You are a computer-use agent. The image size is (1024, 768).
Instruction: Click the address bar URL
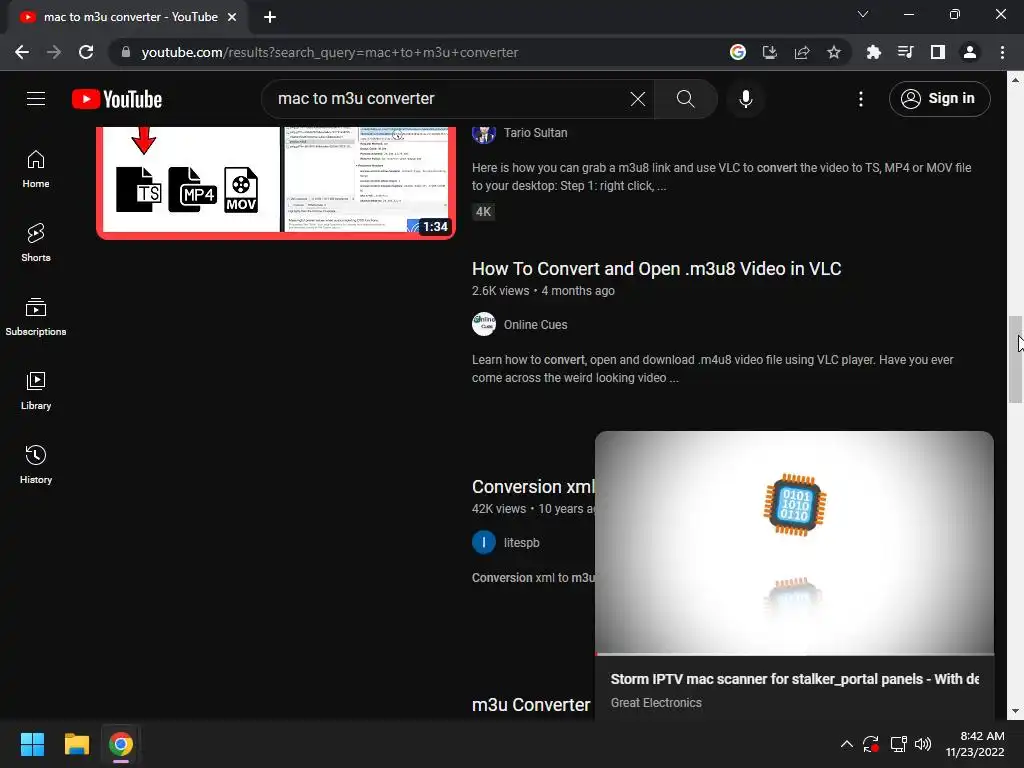pos(330,52)
